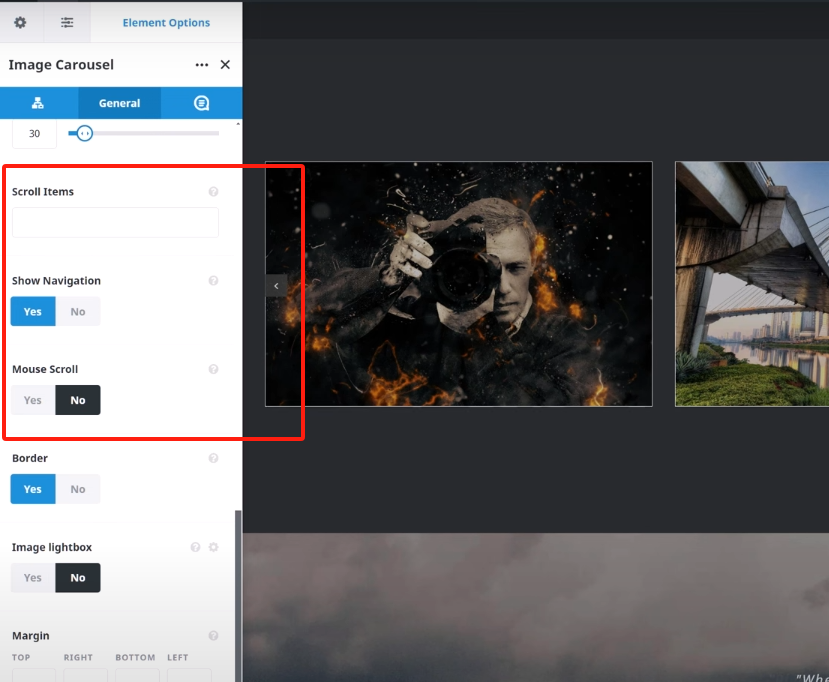Open the Image Carousel three-dot menu
The height and width of the screenshot is (682, 829).
(202, 65)
